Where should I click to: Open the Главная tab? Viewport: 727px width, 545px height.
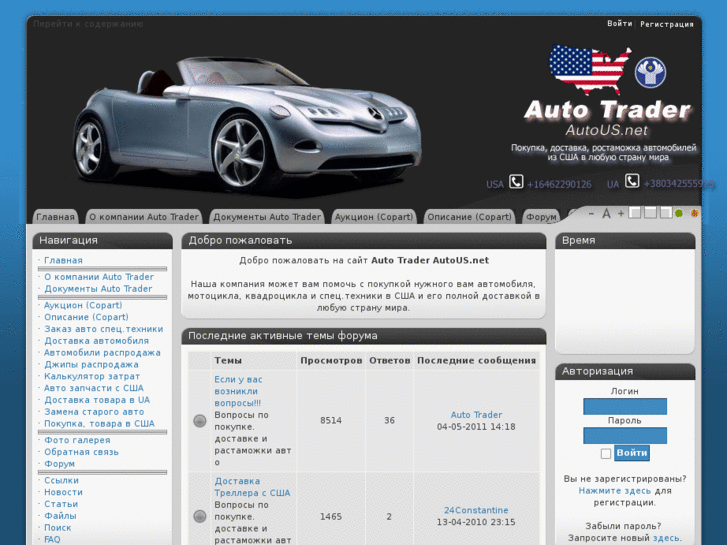55,217
